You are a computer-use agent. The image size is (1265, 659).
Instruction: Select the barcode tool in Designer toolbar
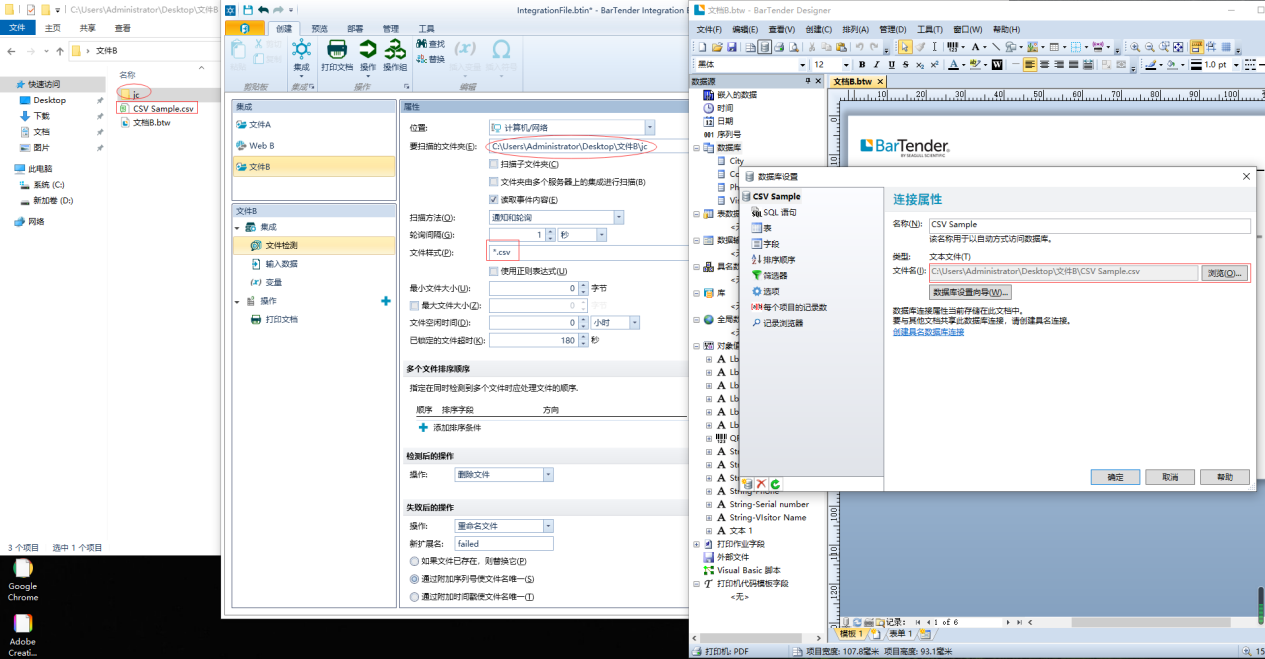coord(953,47)
